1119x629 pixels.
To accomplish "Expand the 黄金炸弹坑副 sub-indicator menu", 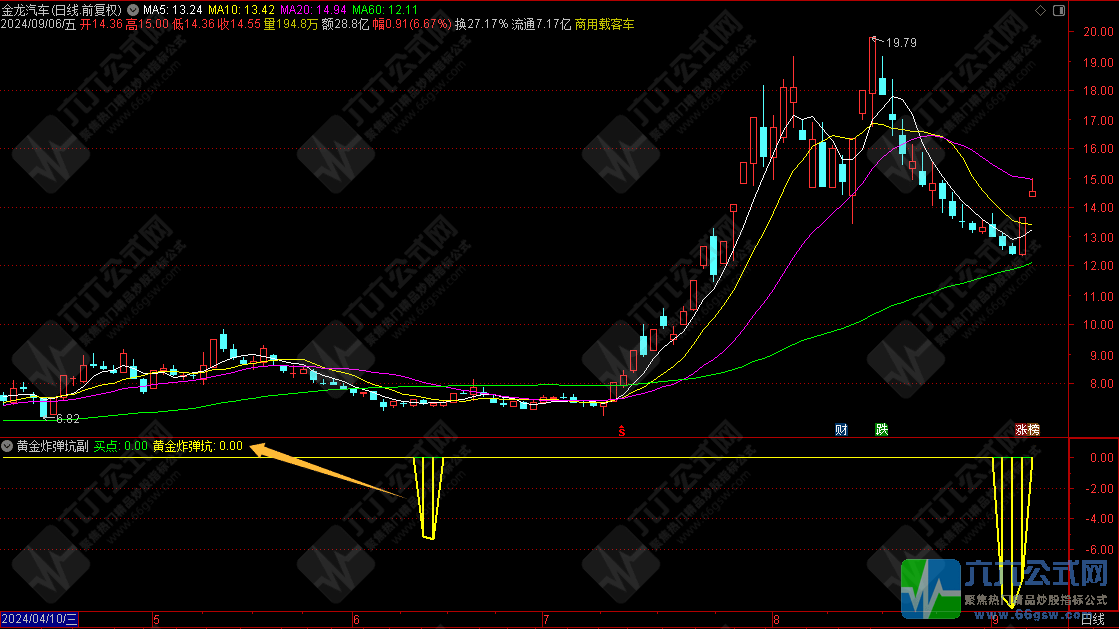I will click(x=8, y=447).
